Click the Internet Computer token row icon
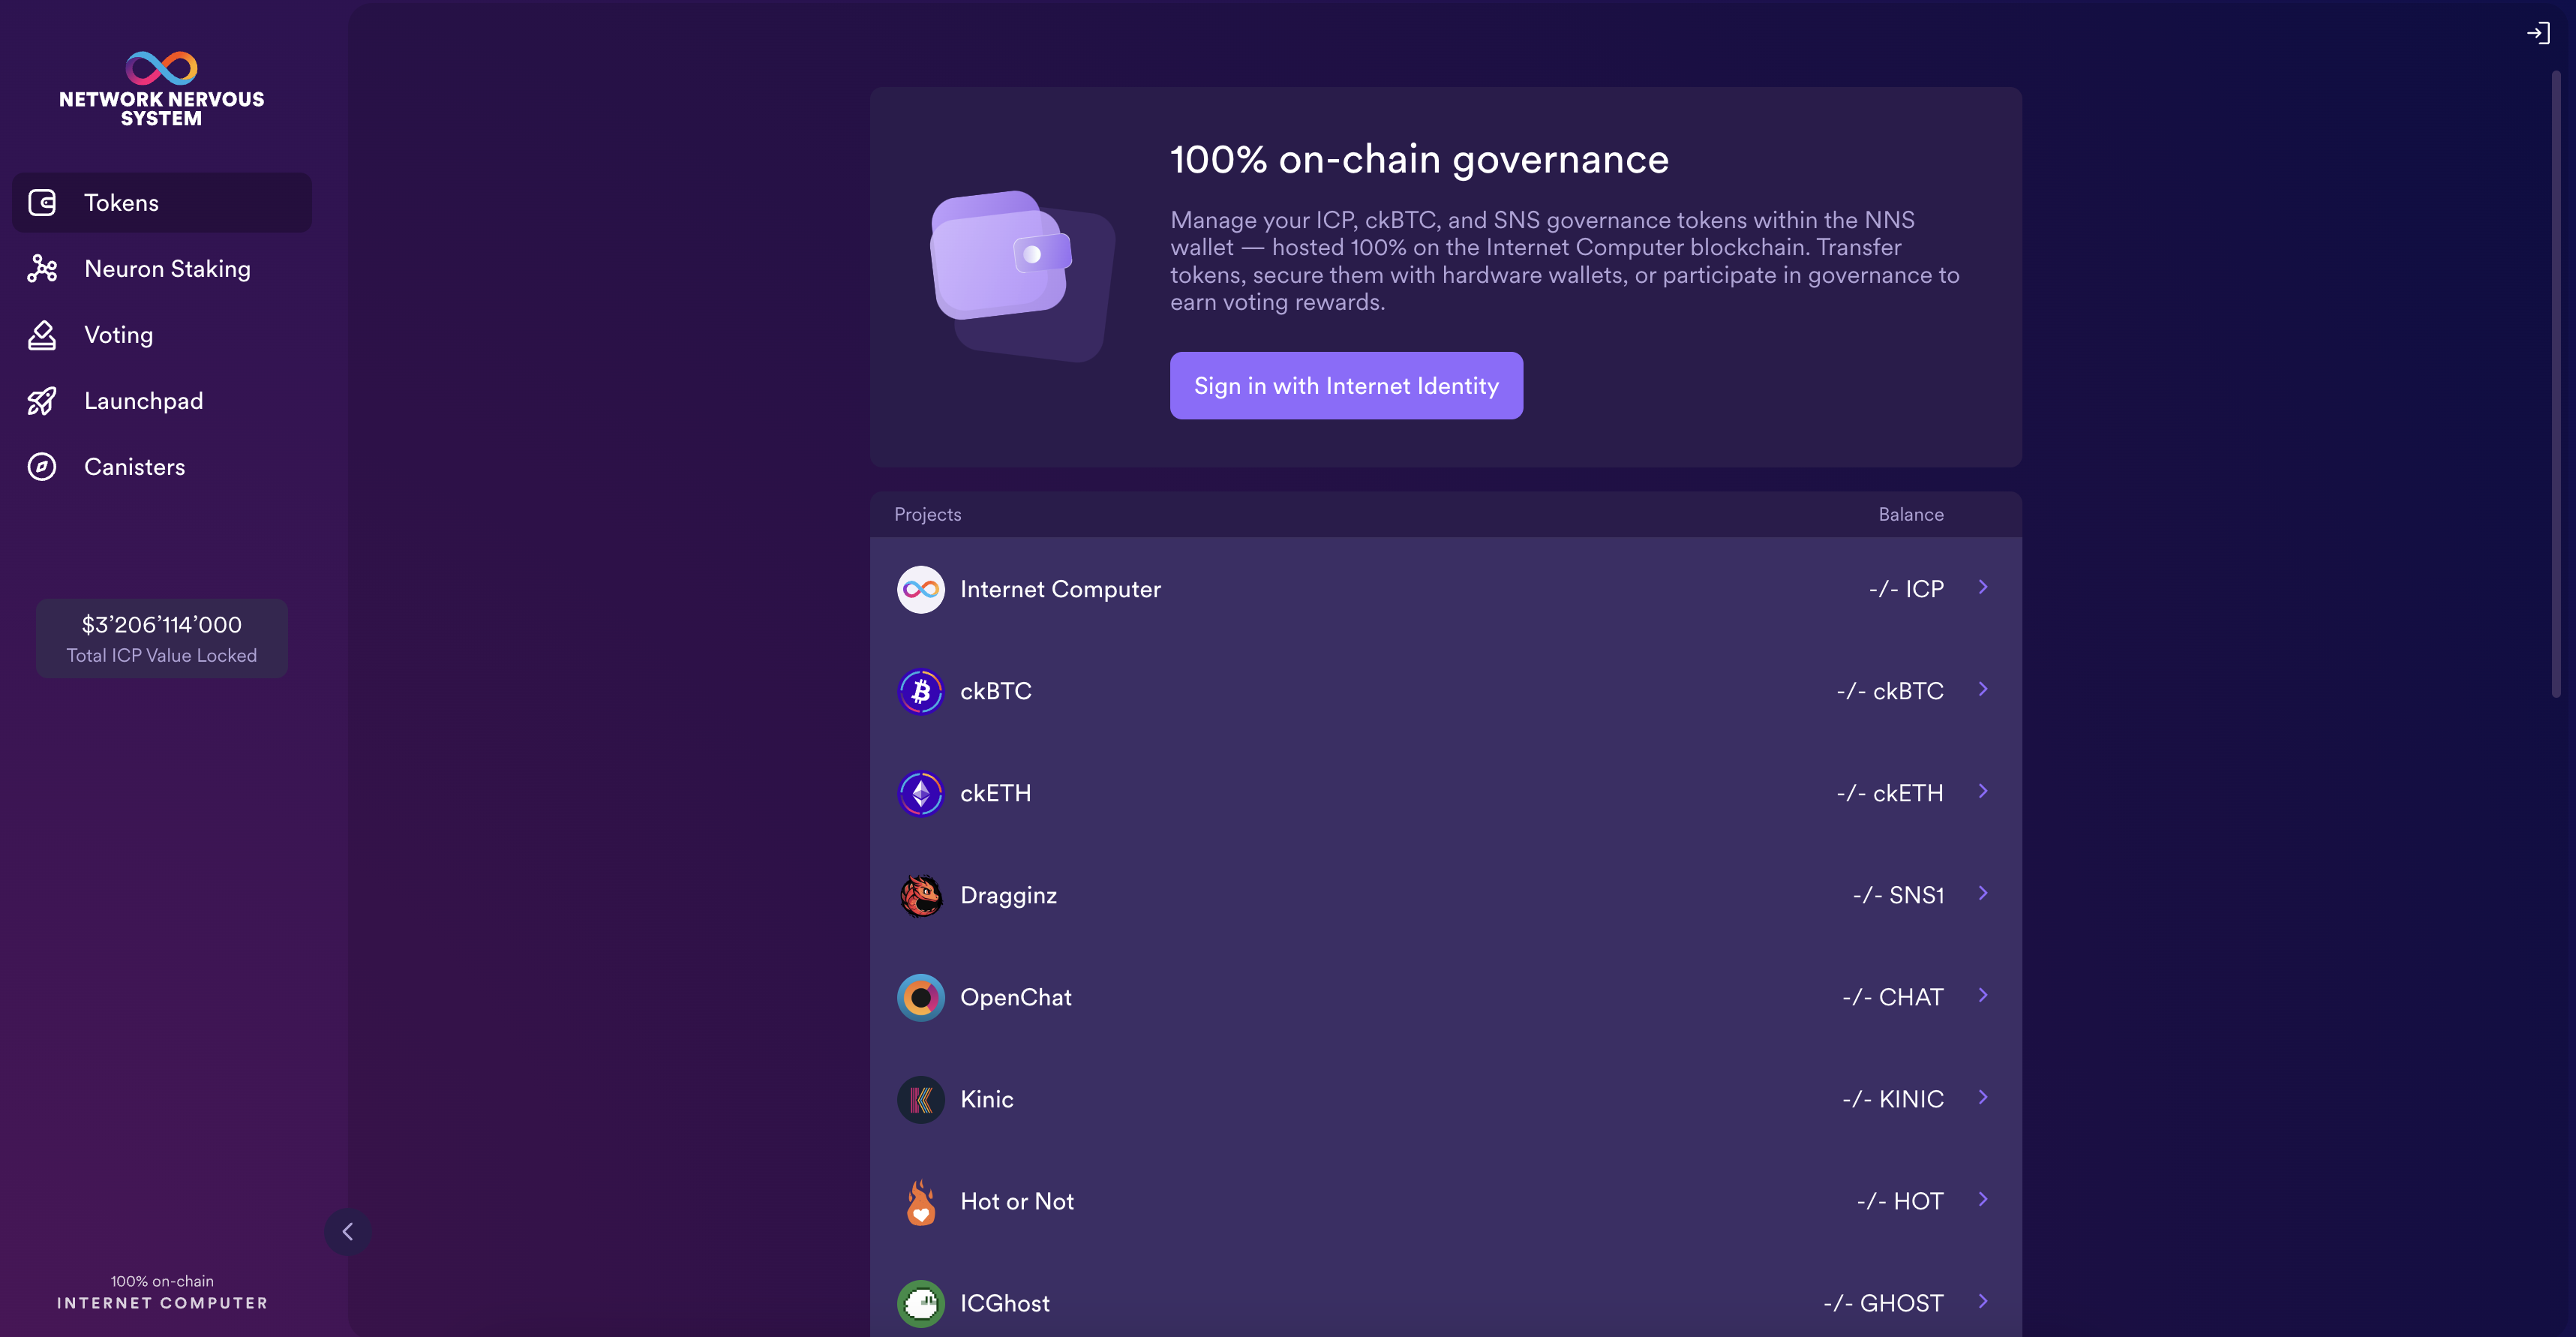Image resolution: width=2576 pixels, height=1337 pixels. tap(920, 589)
